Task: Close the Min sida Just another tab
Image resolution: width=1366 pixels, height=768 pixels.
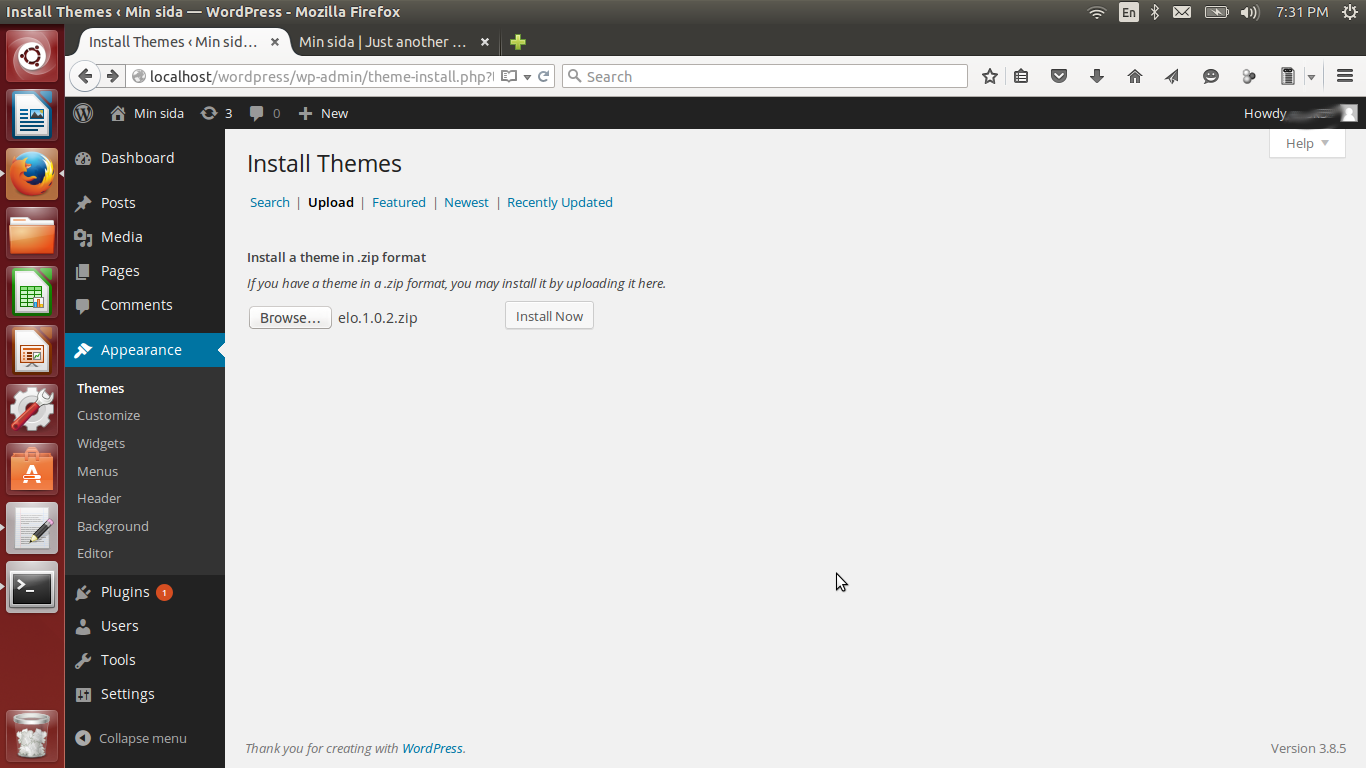Action: tap(485, 42)
